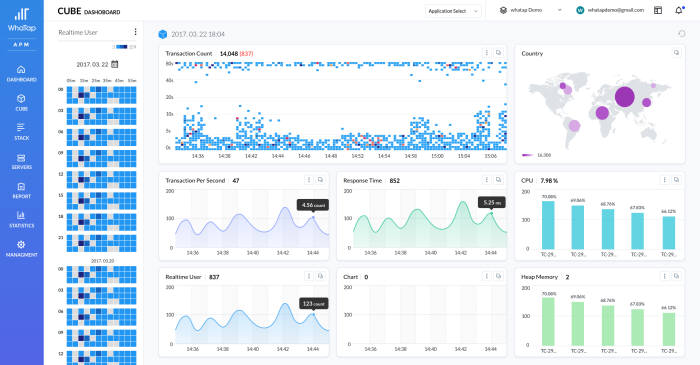
Task: Click the largest purple bubble on the map
Action: tap(625, 96)
